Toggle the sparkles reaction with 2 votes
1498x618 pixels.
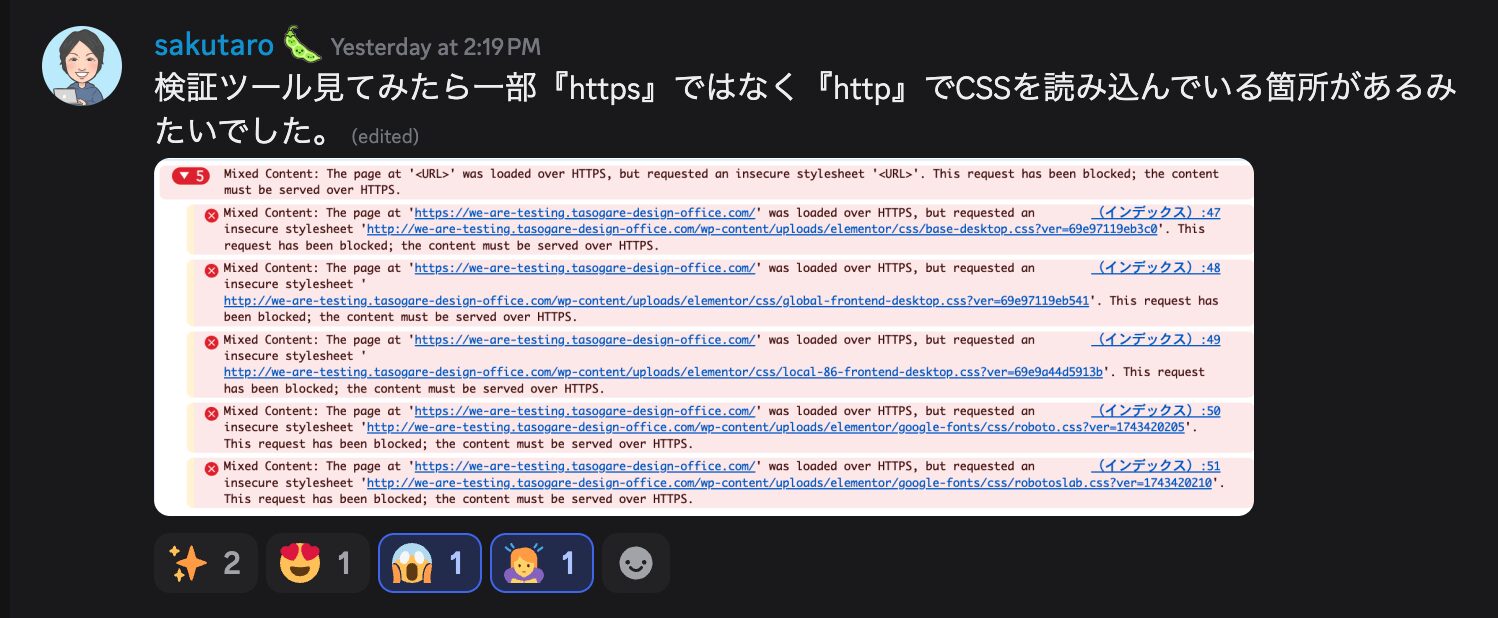tap(205, 563)
